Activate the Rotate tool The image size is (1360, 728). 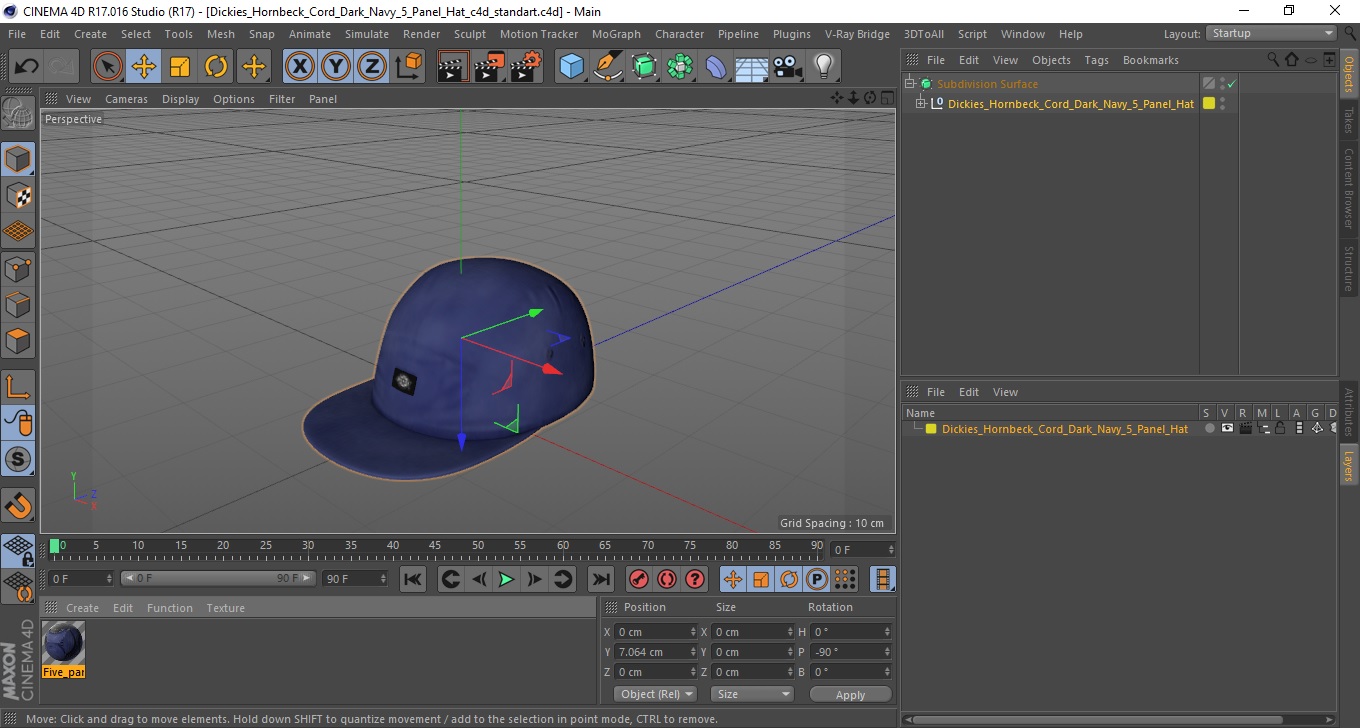point(216,67)
